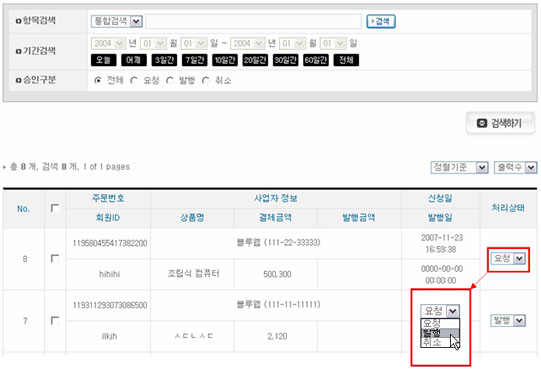
Task: Click the 상품명 column header
Action: (x=192, y=218)
